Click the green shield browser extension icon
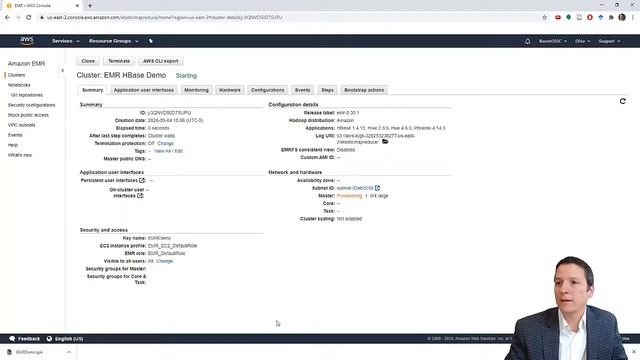This screenshot has width=640, height=360. click(569, 18)
